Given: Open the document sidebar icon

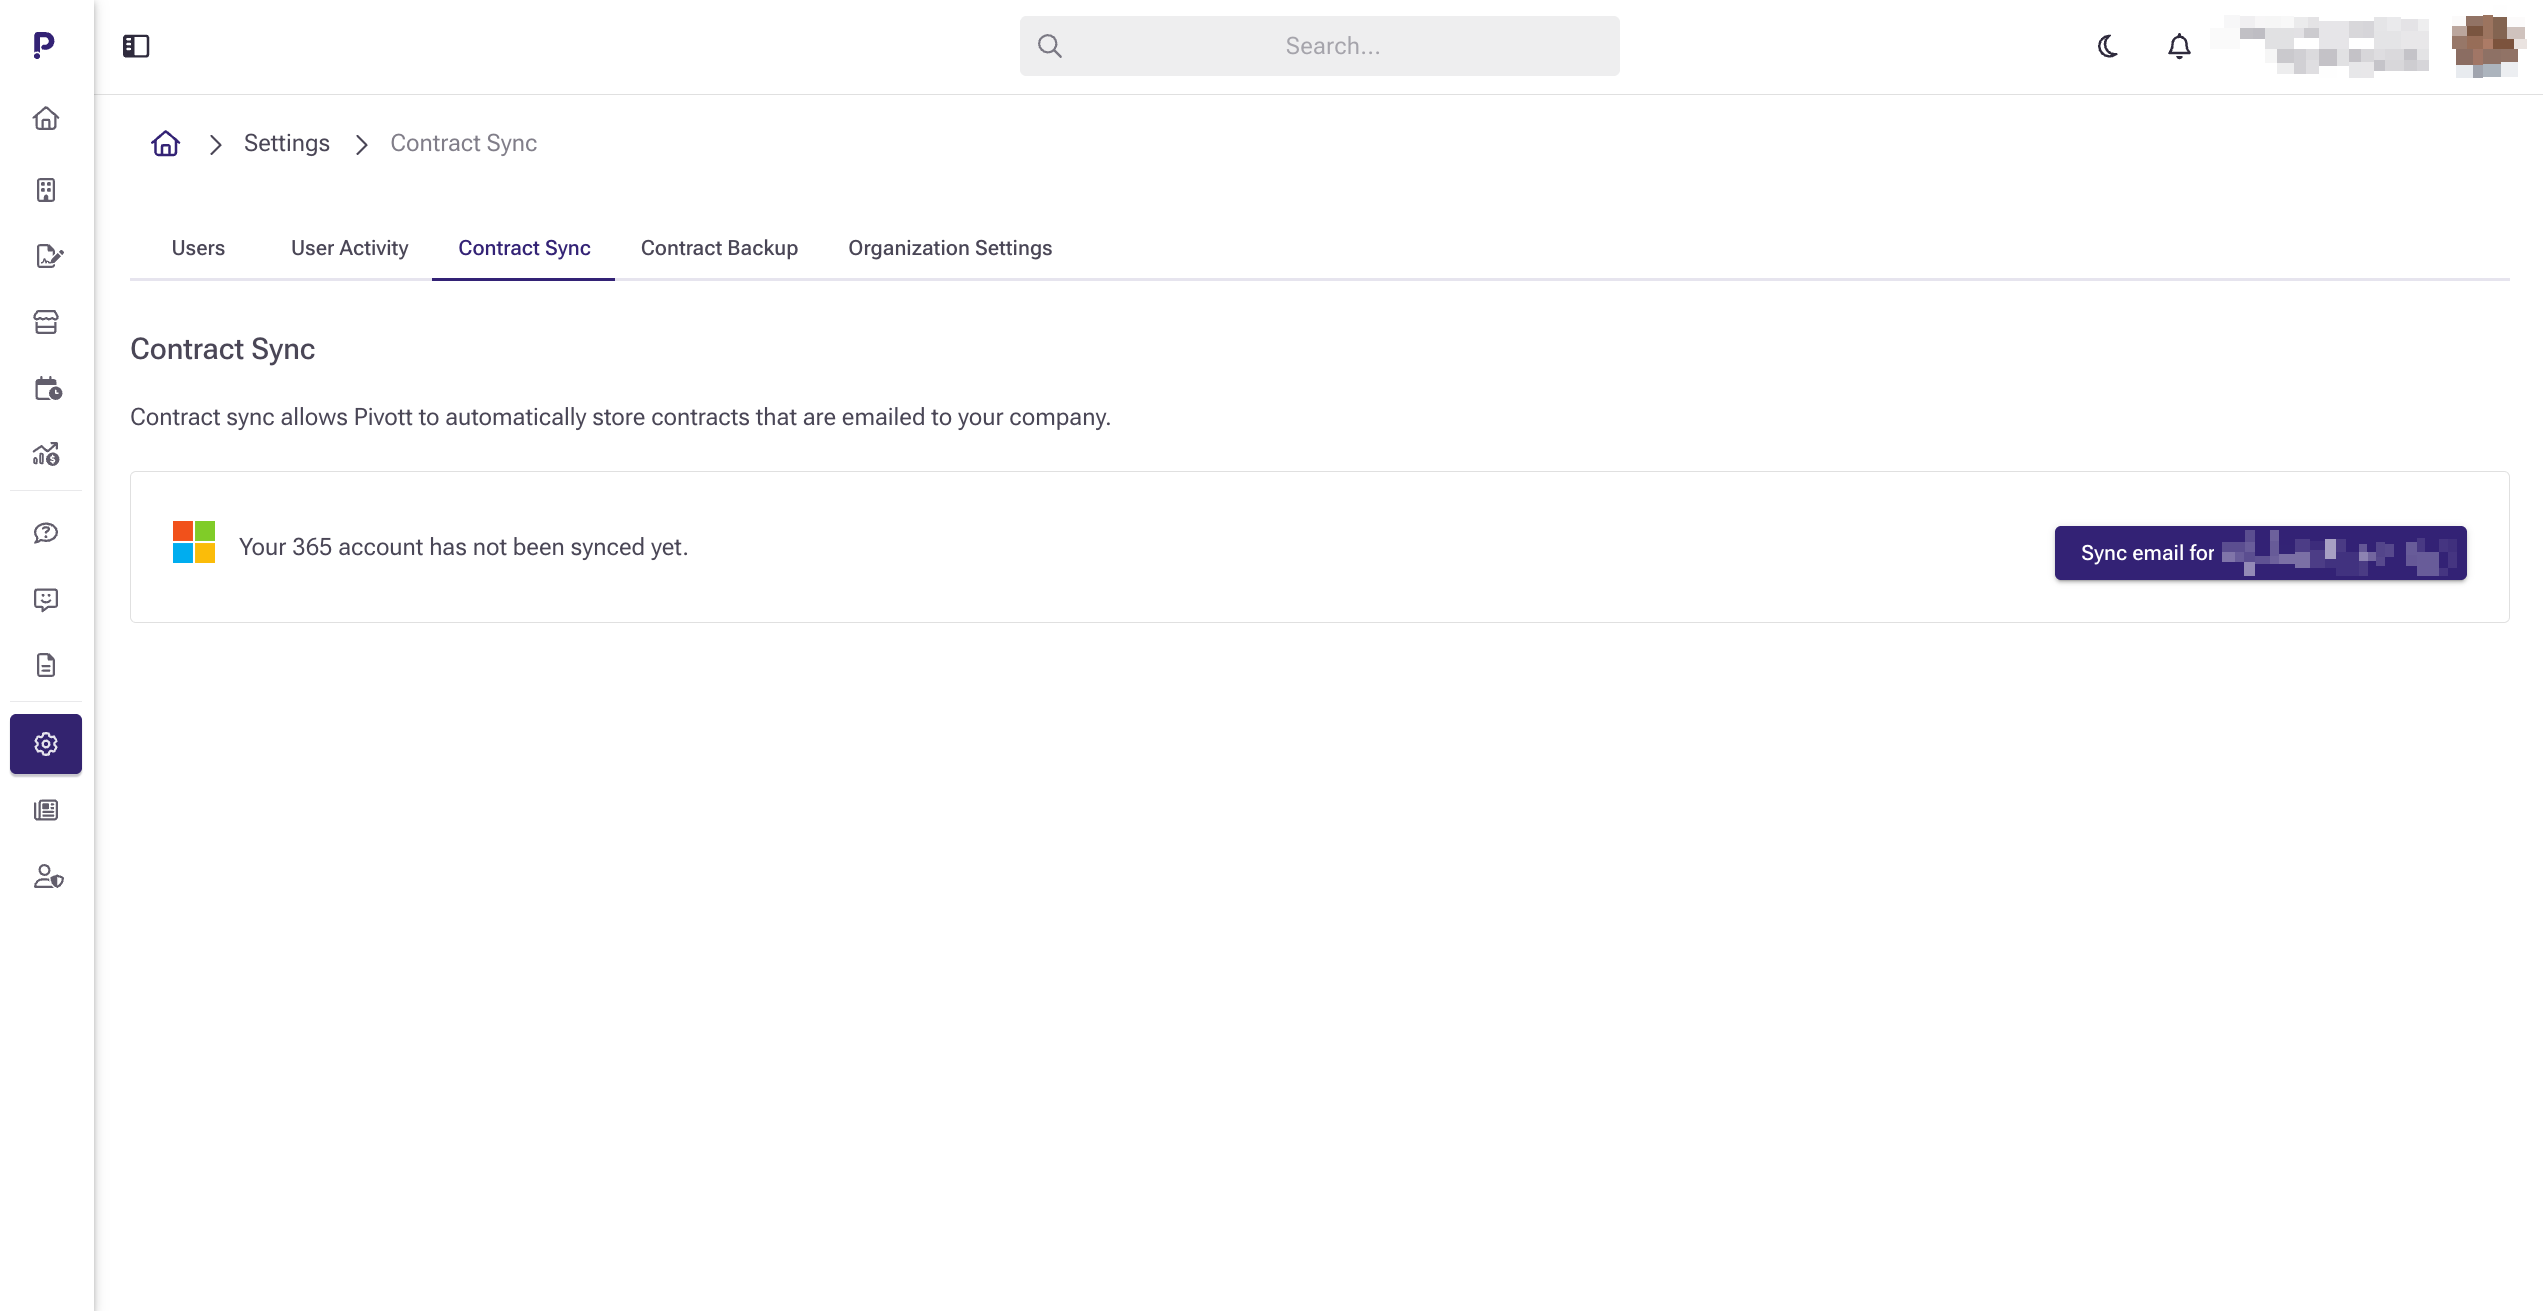Looking at the screenshot, I should 46,665.
